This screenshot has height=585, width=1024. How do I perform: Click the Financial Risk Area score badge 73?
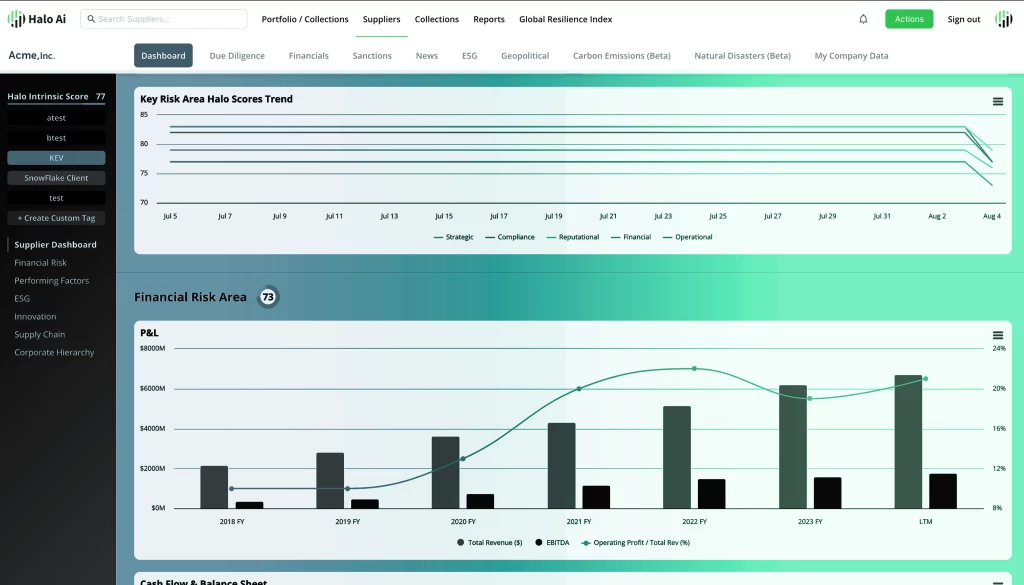(267, 297)
